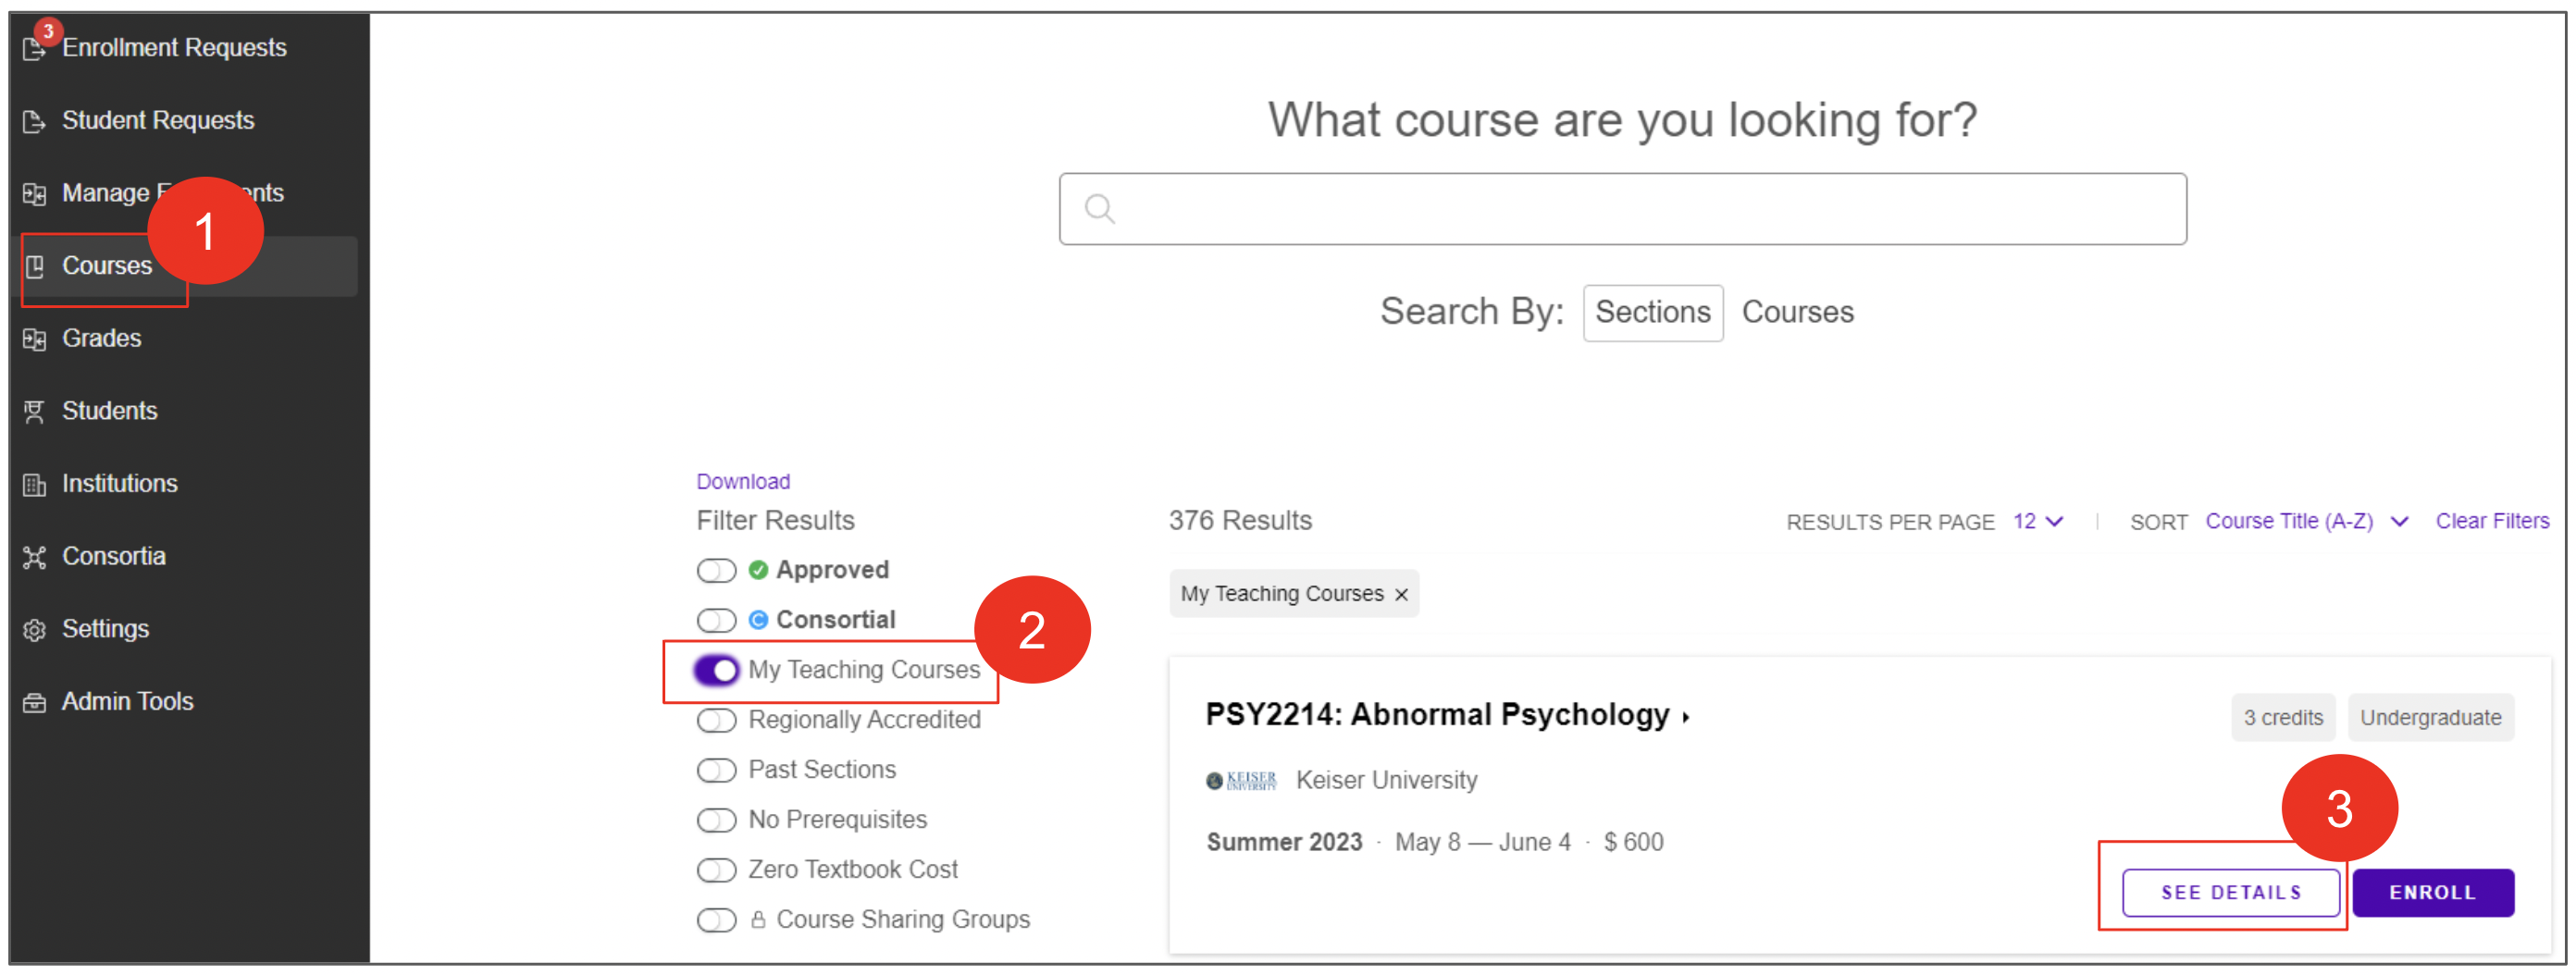The image size is (2576, 975).
Task: Select the Sections search tab
Action: (1652, 313)
